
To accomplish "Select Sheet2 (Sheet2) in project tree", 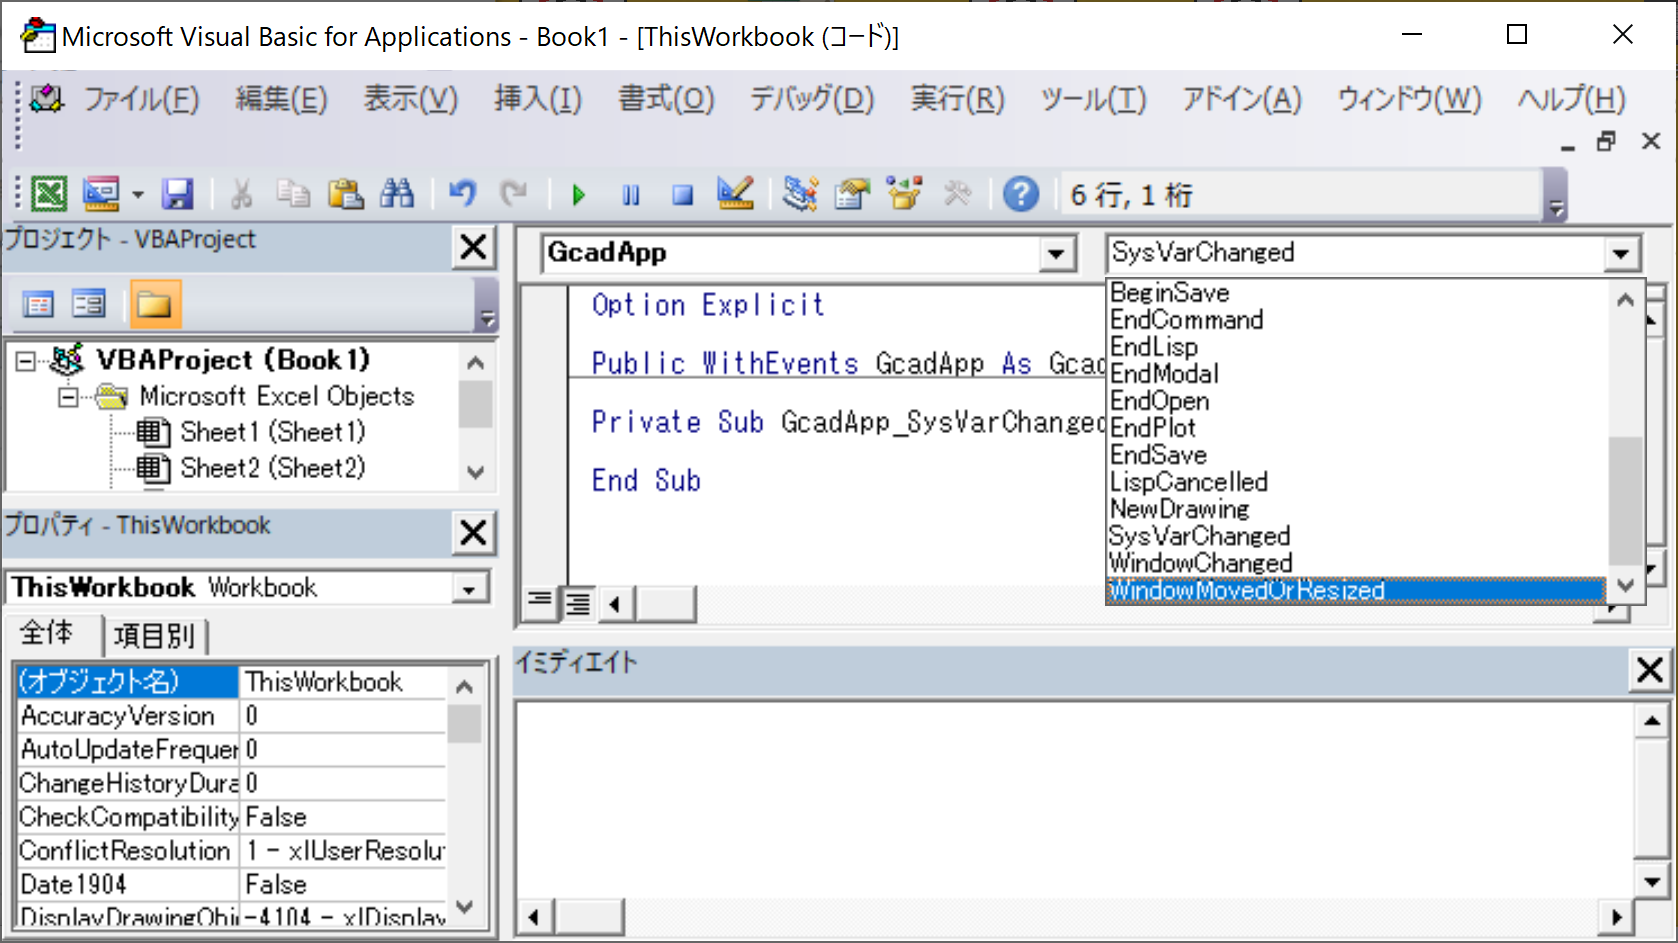I will (x=273, y=468).
